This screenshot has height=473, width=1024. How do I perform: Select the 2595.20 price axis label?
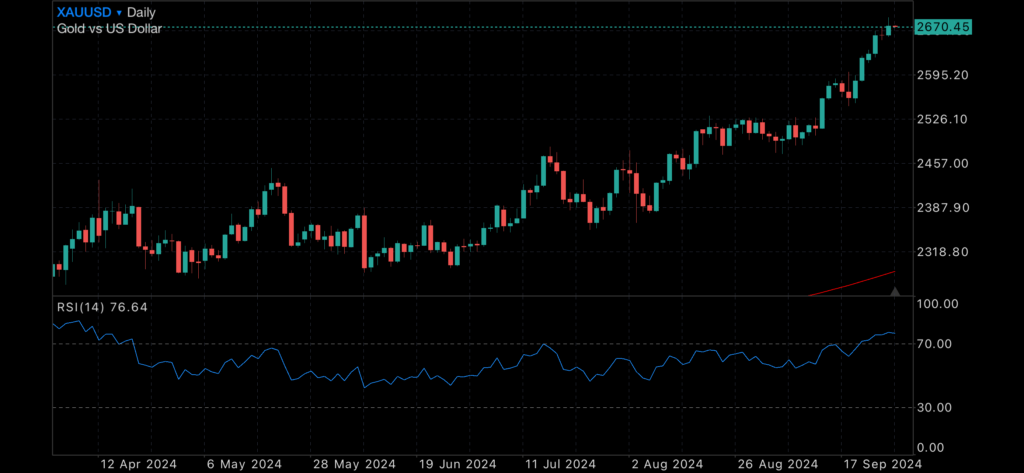point(942,75)
